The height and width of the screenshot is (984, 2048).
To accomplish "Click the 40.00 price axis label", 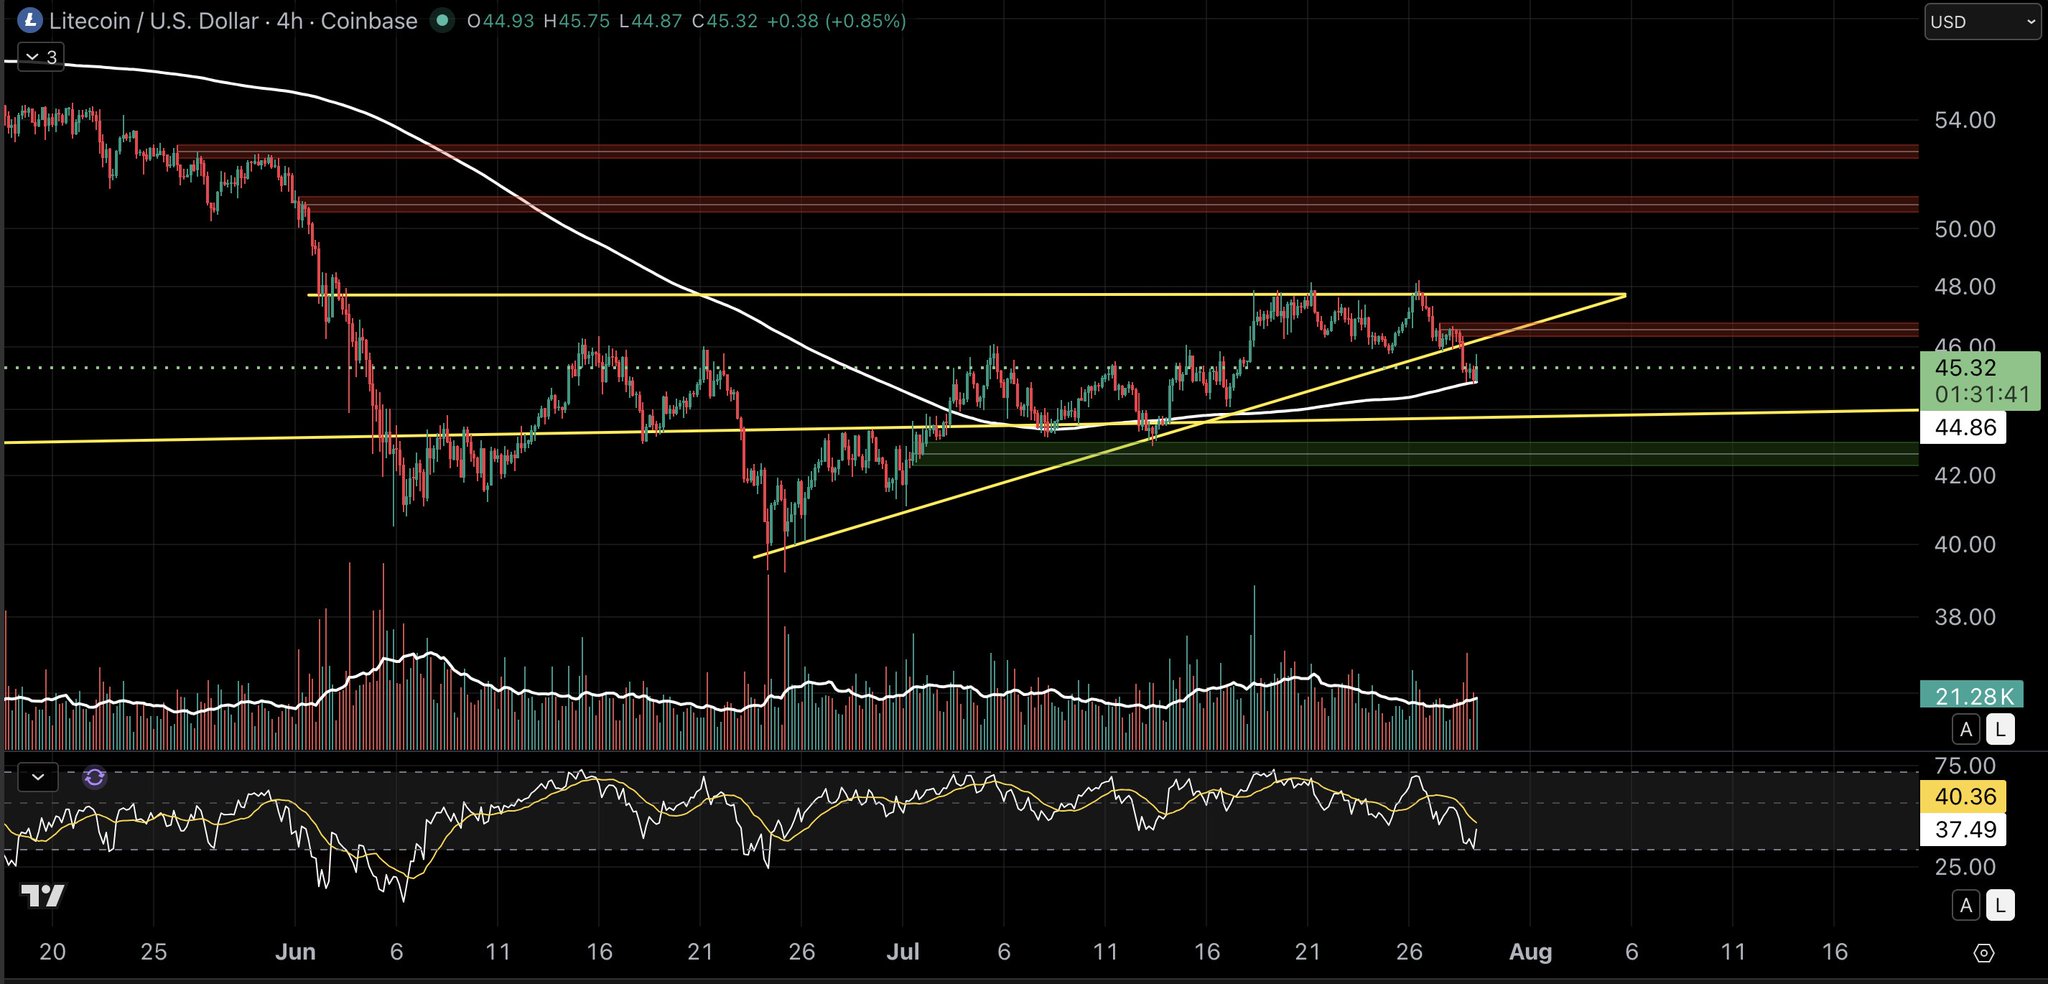I will click(x=1965, y=545).
